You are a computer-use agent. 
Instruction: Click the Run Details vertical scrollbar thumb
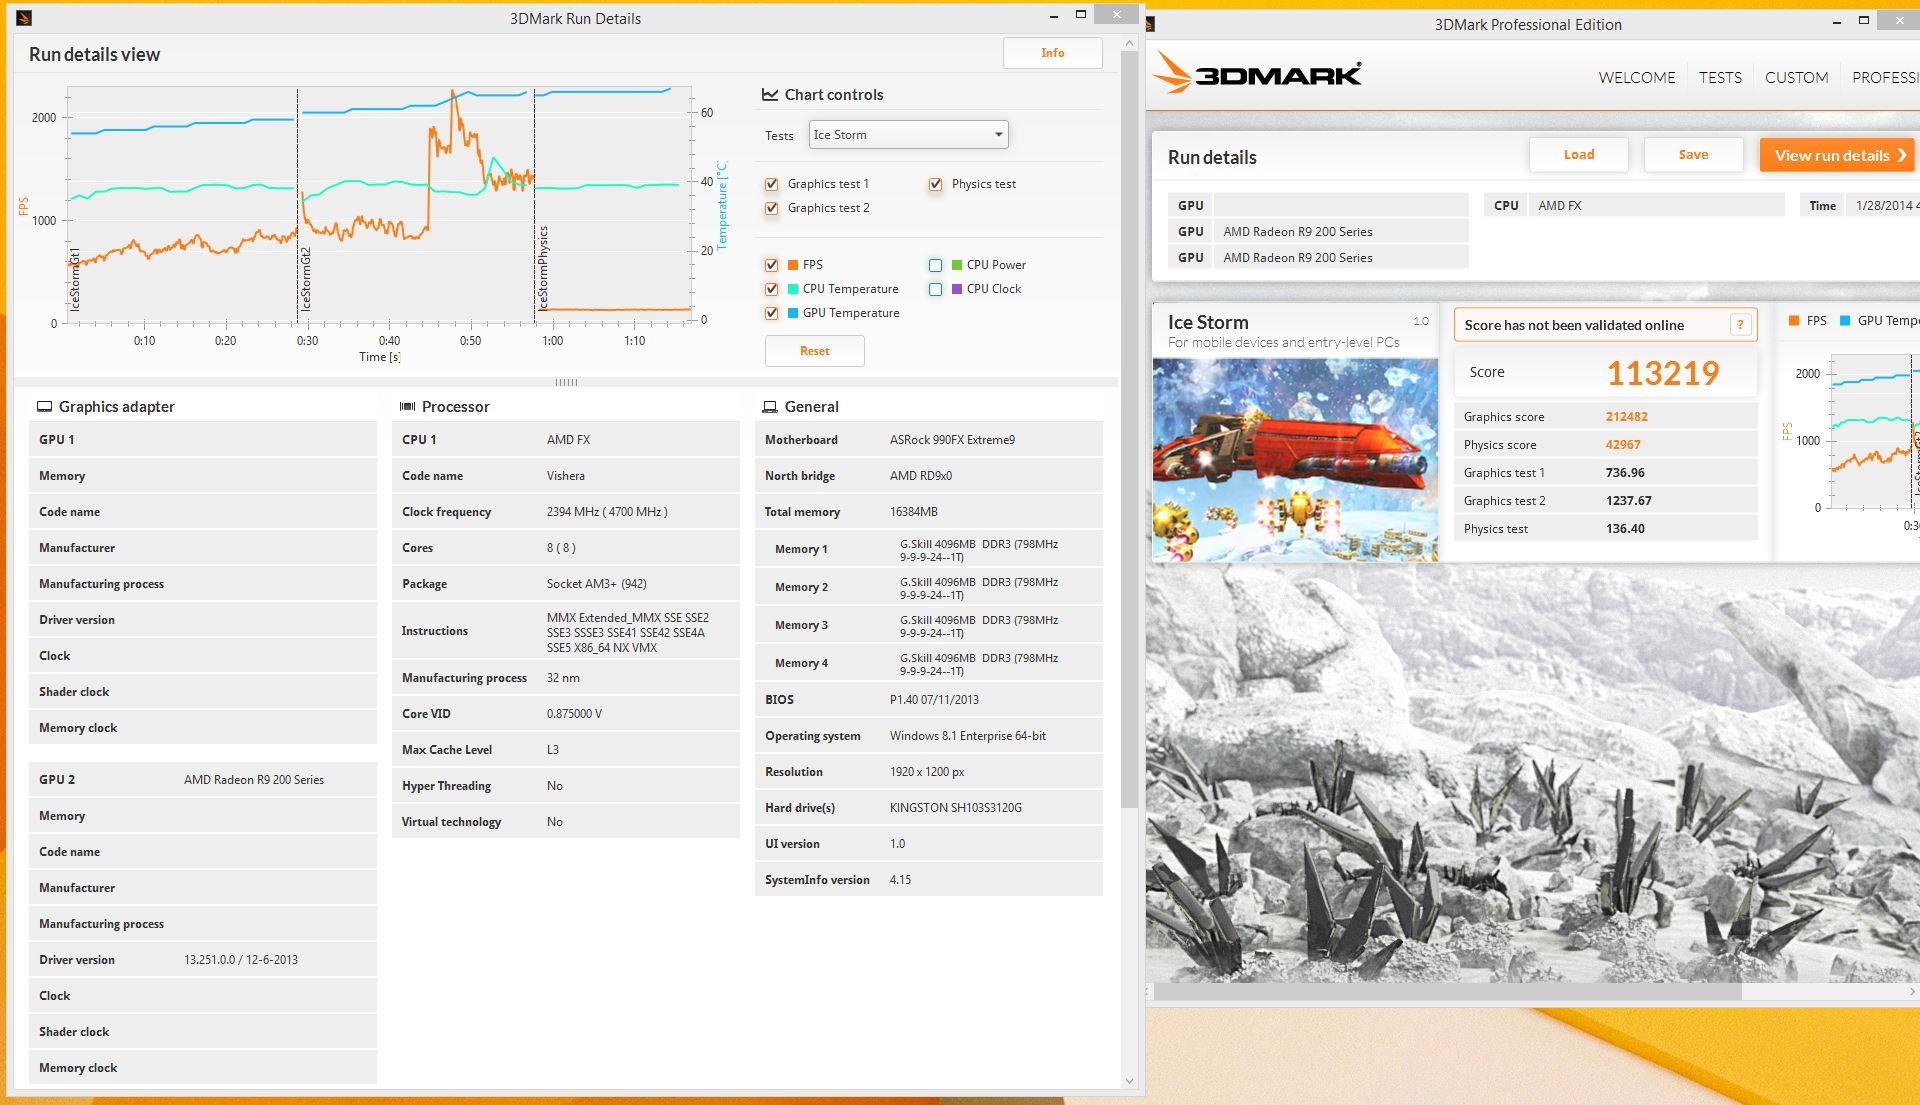pyautogui.click(x=1129, y=430)
